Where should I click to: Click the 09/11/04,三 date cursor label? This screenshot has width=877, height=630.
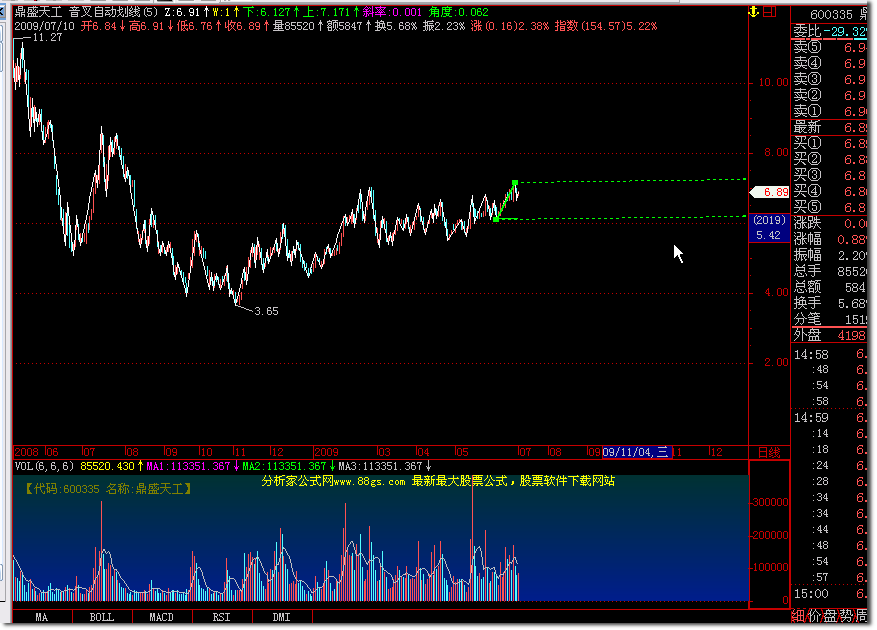point(636,452)
